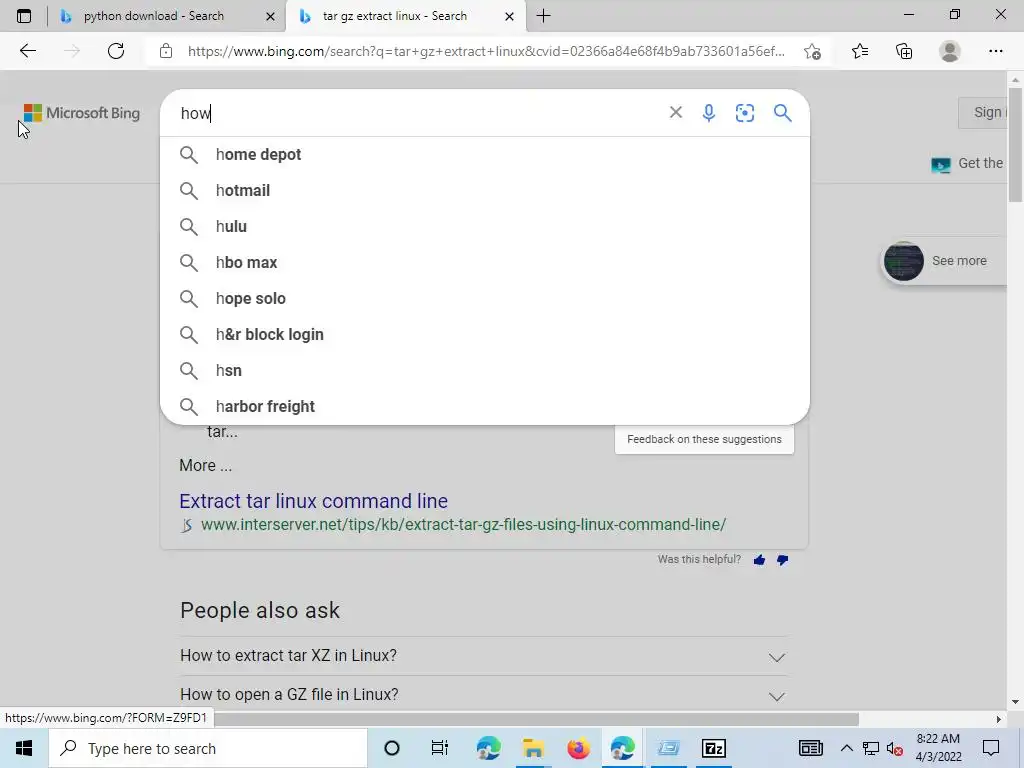Choose the hope solo suggestion
The height and width of the screenshot is (768, 1024).
(485, 298)
